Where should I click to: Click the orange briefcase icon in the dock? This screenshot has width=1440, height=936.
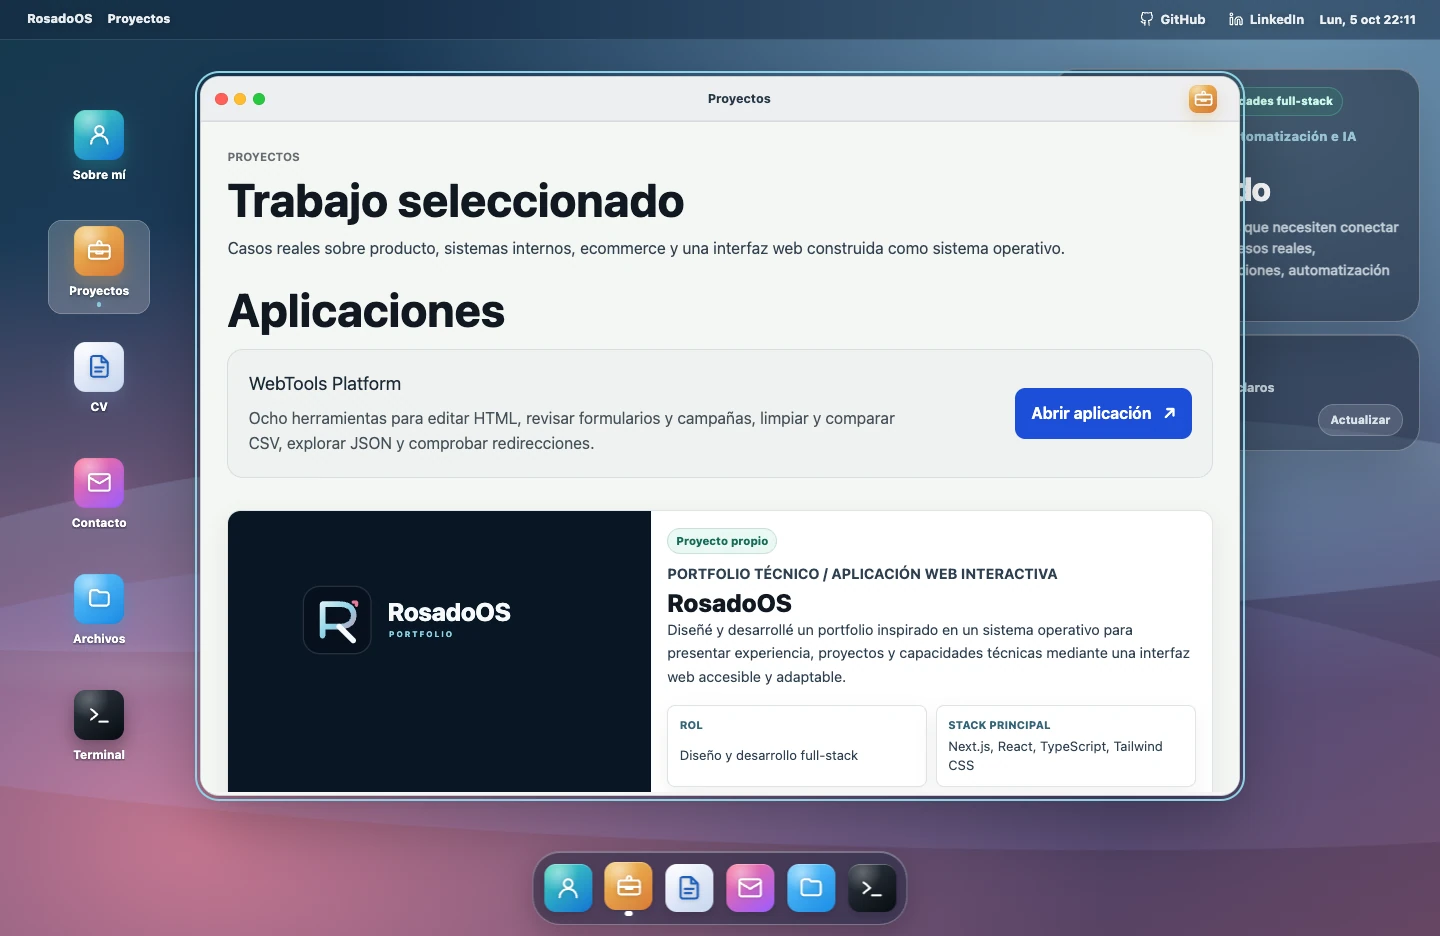(628, 886)
